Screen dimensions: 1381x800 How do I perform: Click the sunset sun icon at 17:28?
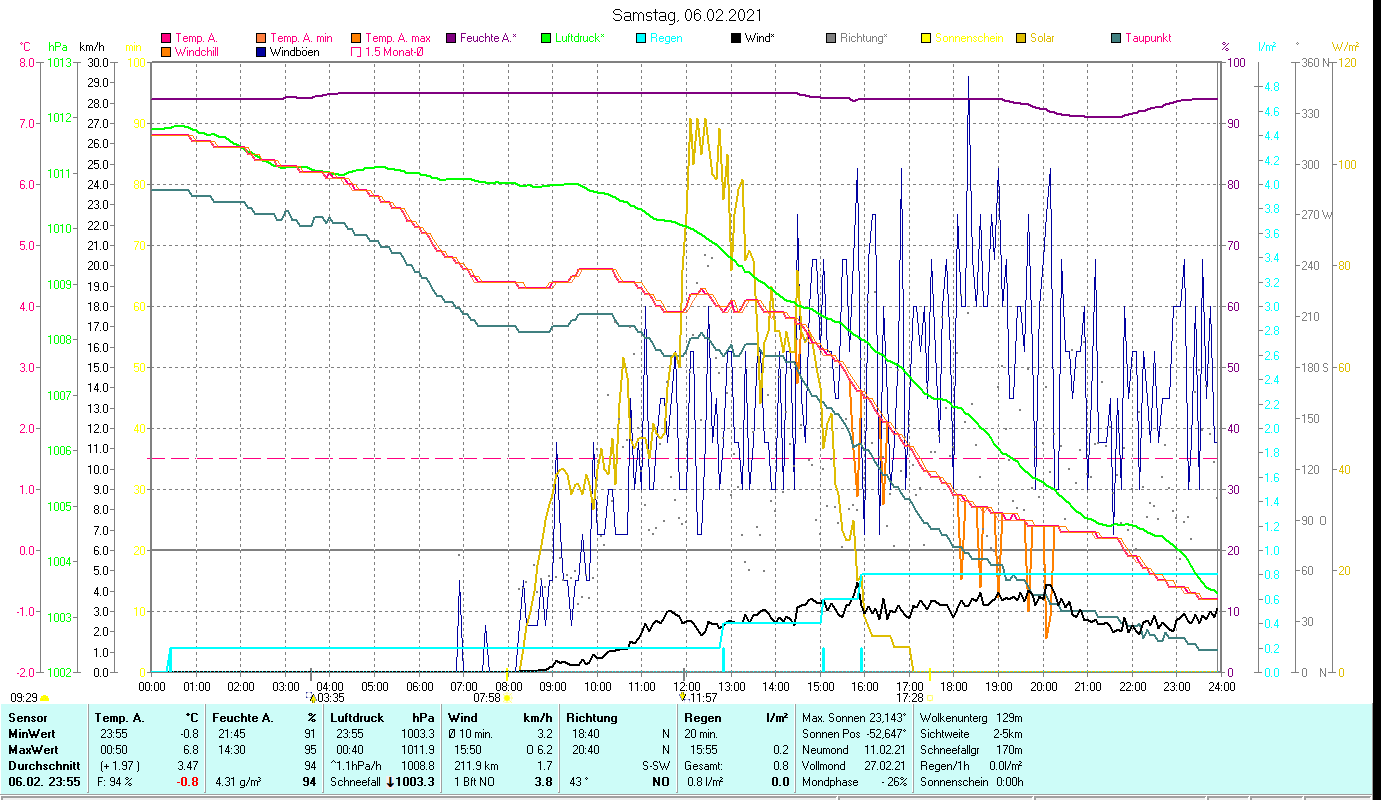pos(930,698)
